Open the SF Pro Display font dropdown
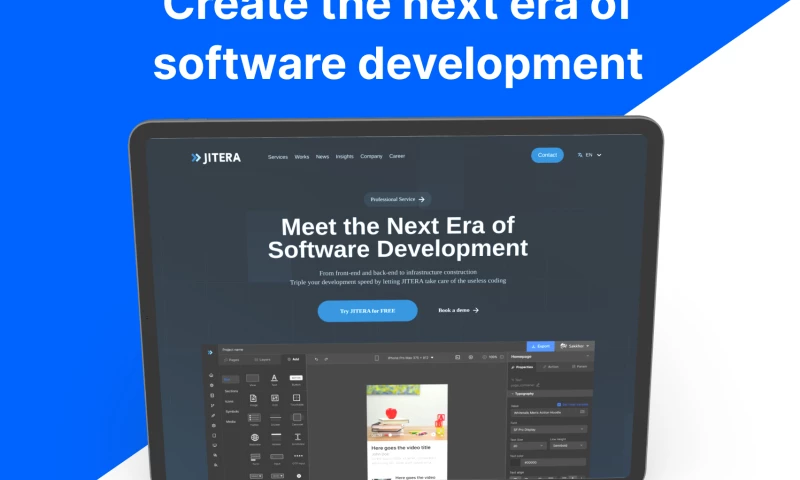 549,430
